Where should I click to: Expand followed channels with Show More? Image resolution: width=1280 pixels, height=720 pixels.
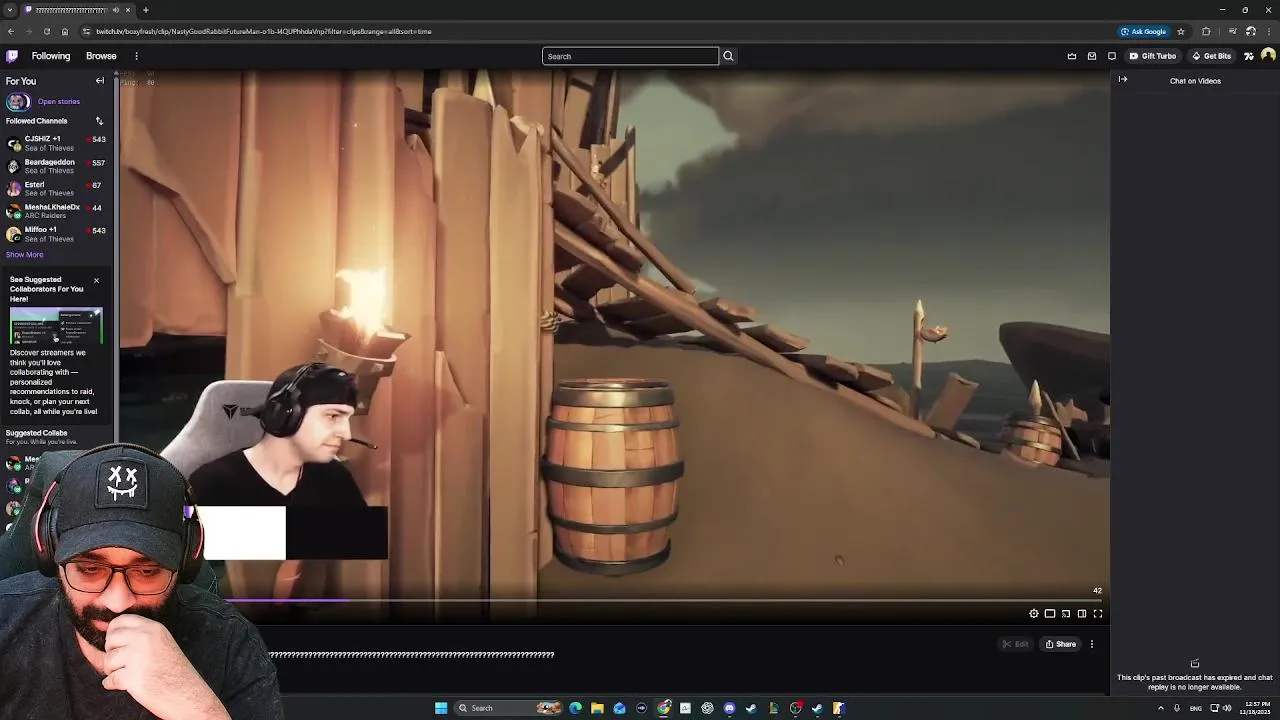tap(25, 255)
